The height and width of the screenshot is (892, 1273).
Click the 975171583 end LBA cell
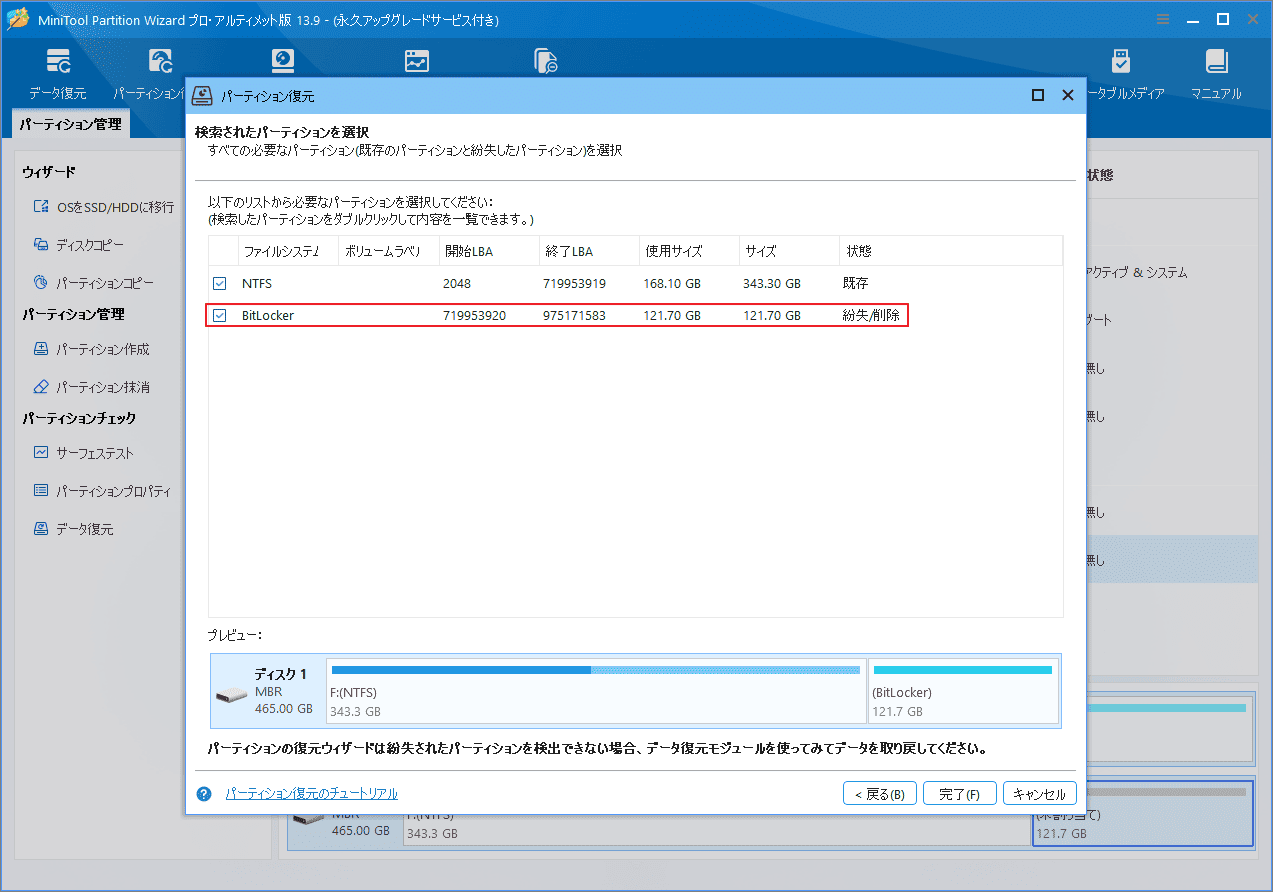(574, 316)
